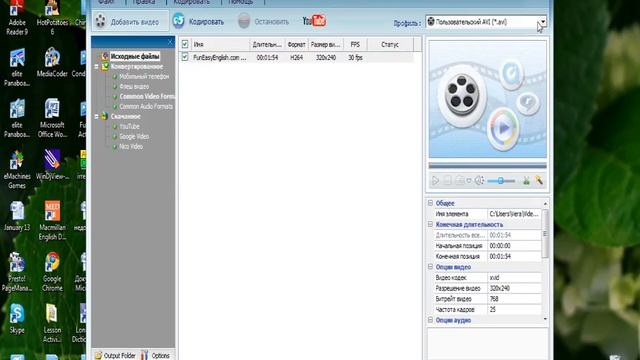Close the left sidebar panel with X
Screen dimensions: 640x360
coord(170,42)
